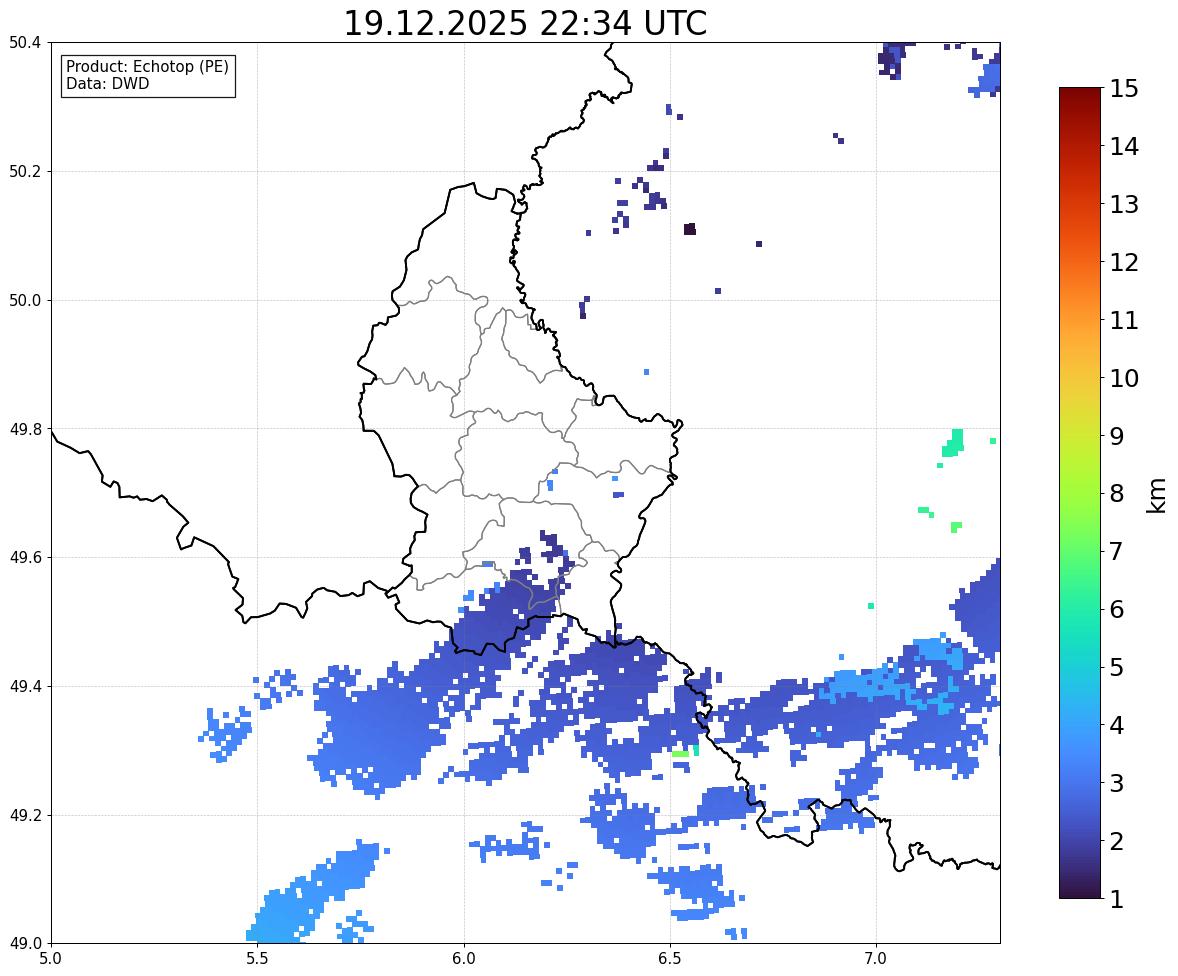Click the colorbar label '12'
The image size is (1178, 976).
click(x=1125, y=262)
